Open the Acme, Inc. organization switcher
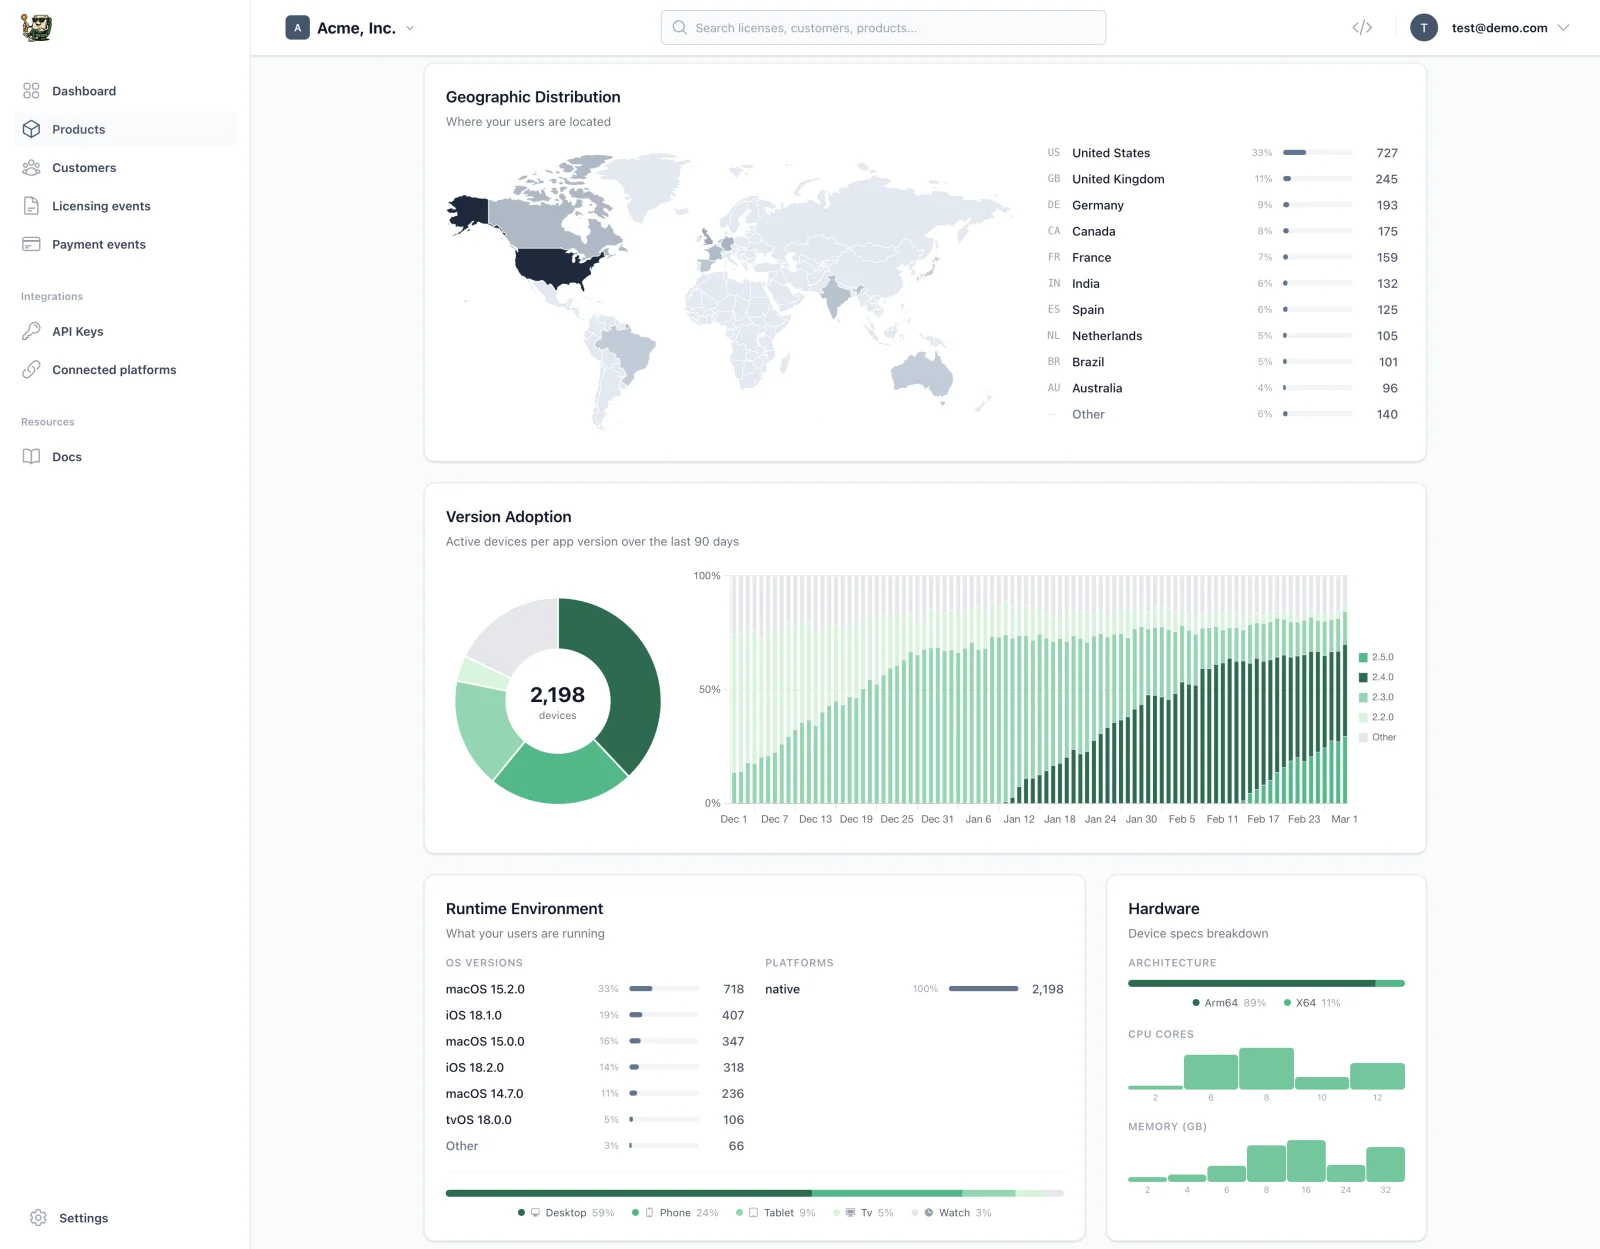 pyautogui.click(x=350, y=27)
